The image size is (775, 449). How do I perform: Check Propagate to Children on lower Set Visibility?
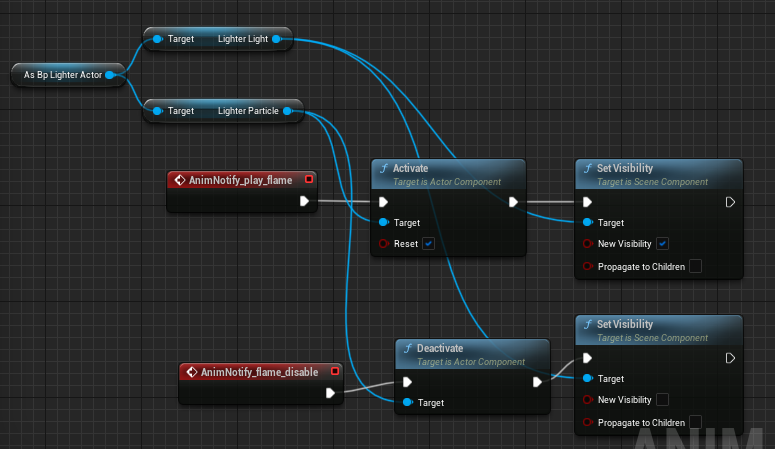(x=695, y=422)
